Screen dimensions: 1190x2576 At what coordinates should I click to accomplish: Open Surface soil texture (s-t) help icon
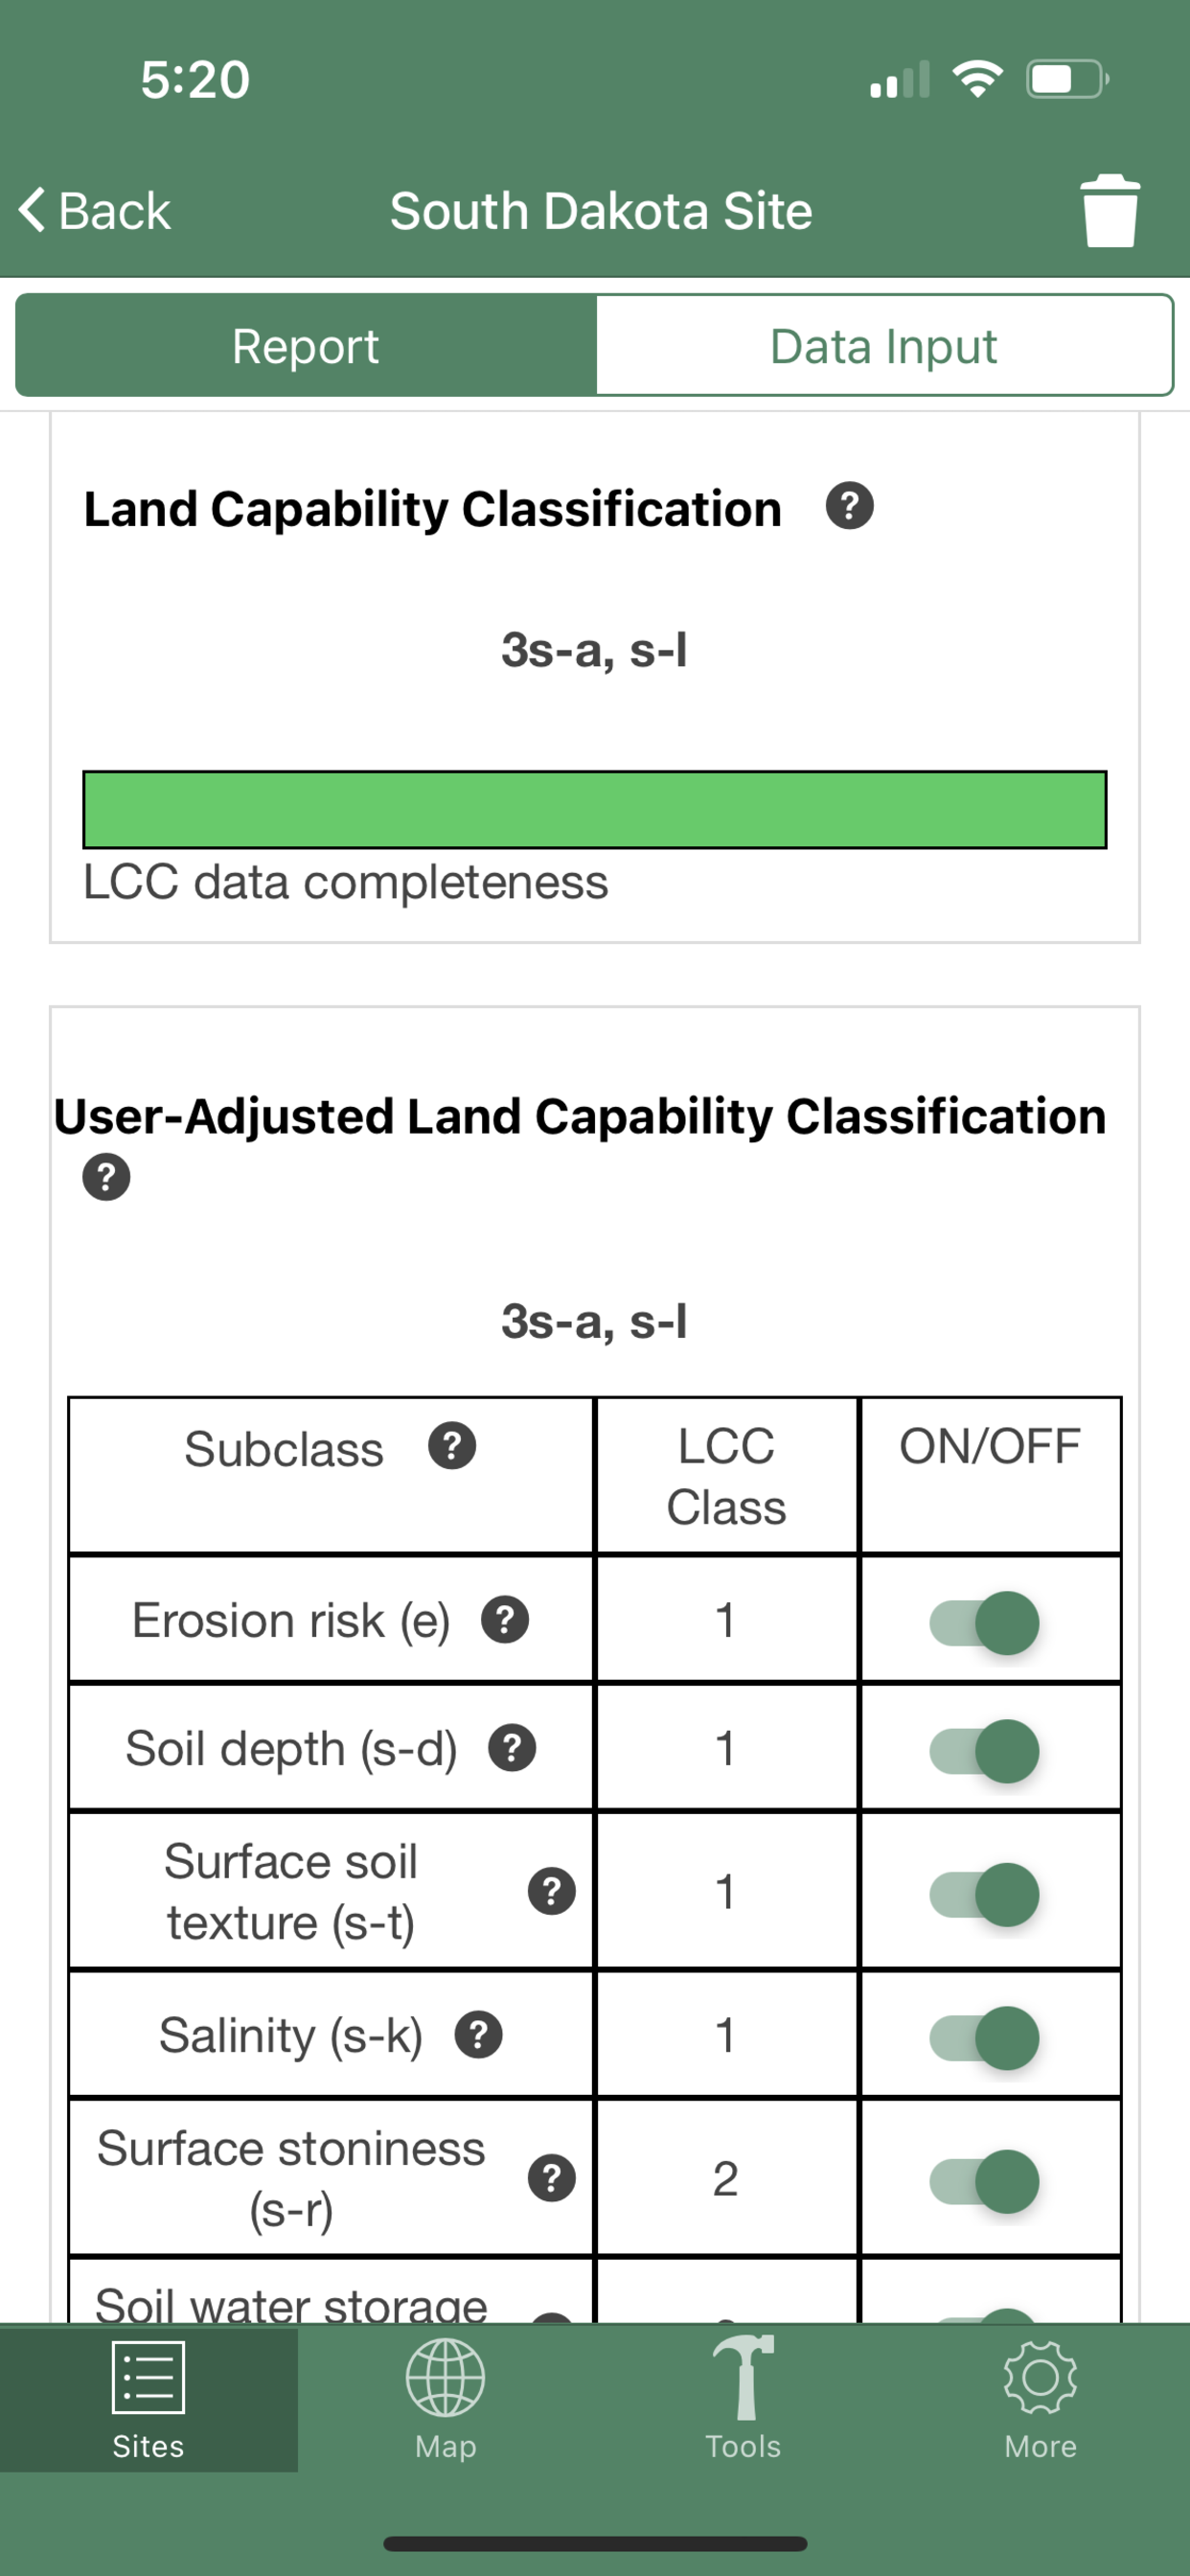552,1891
